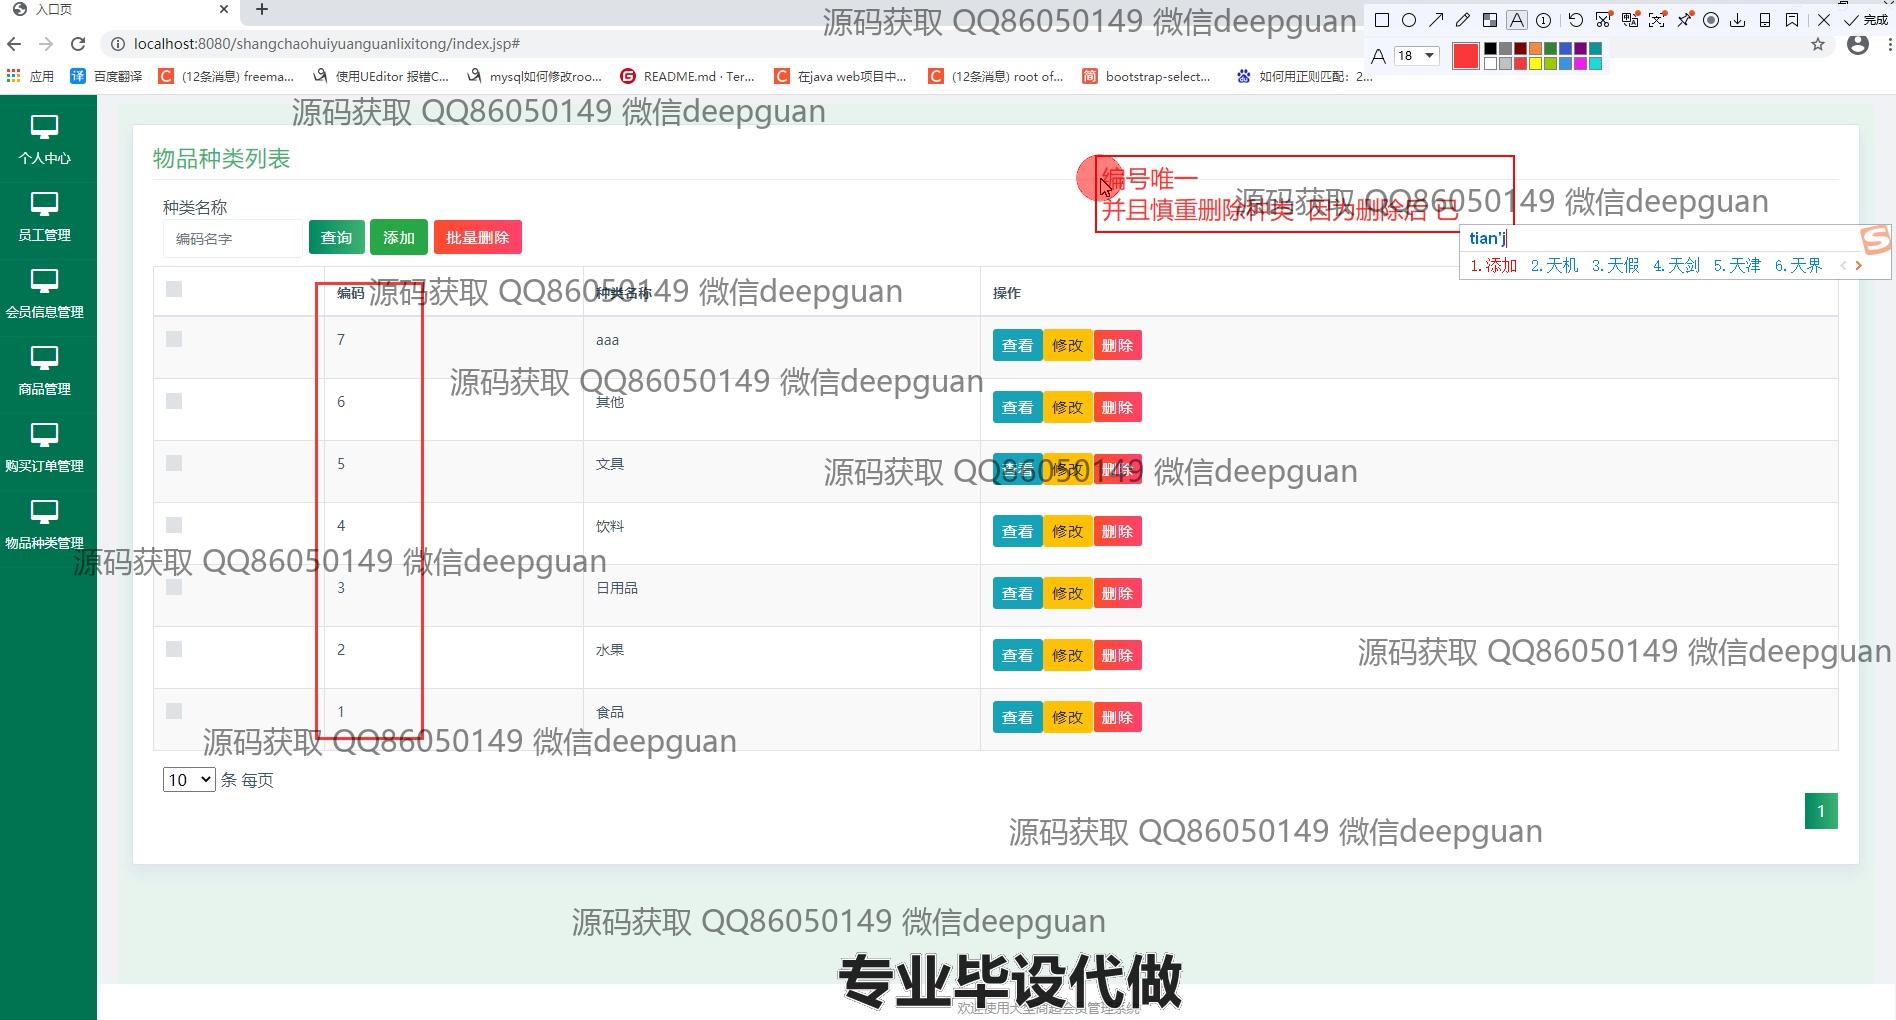This screenshot has height=1020, width=1896.
Task: Expand the rows-per-page dropdown
Action: point(189,780)
